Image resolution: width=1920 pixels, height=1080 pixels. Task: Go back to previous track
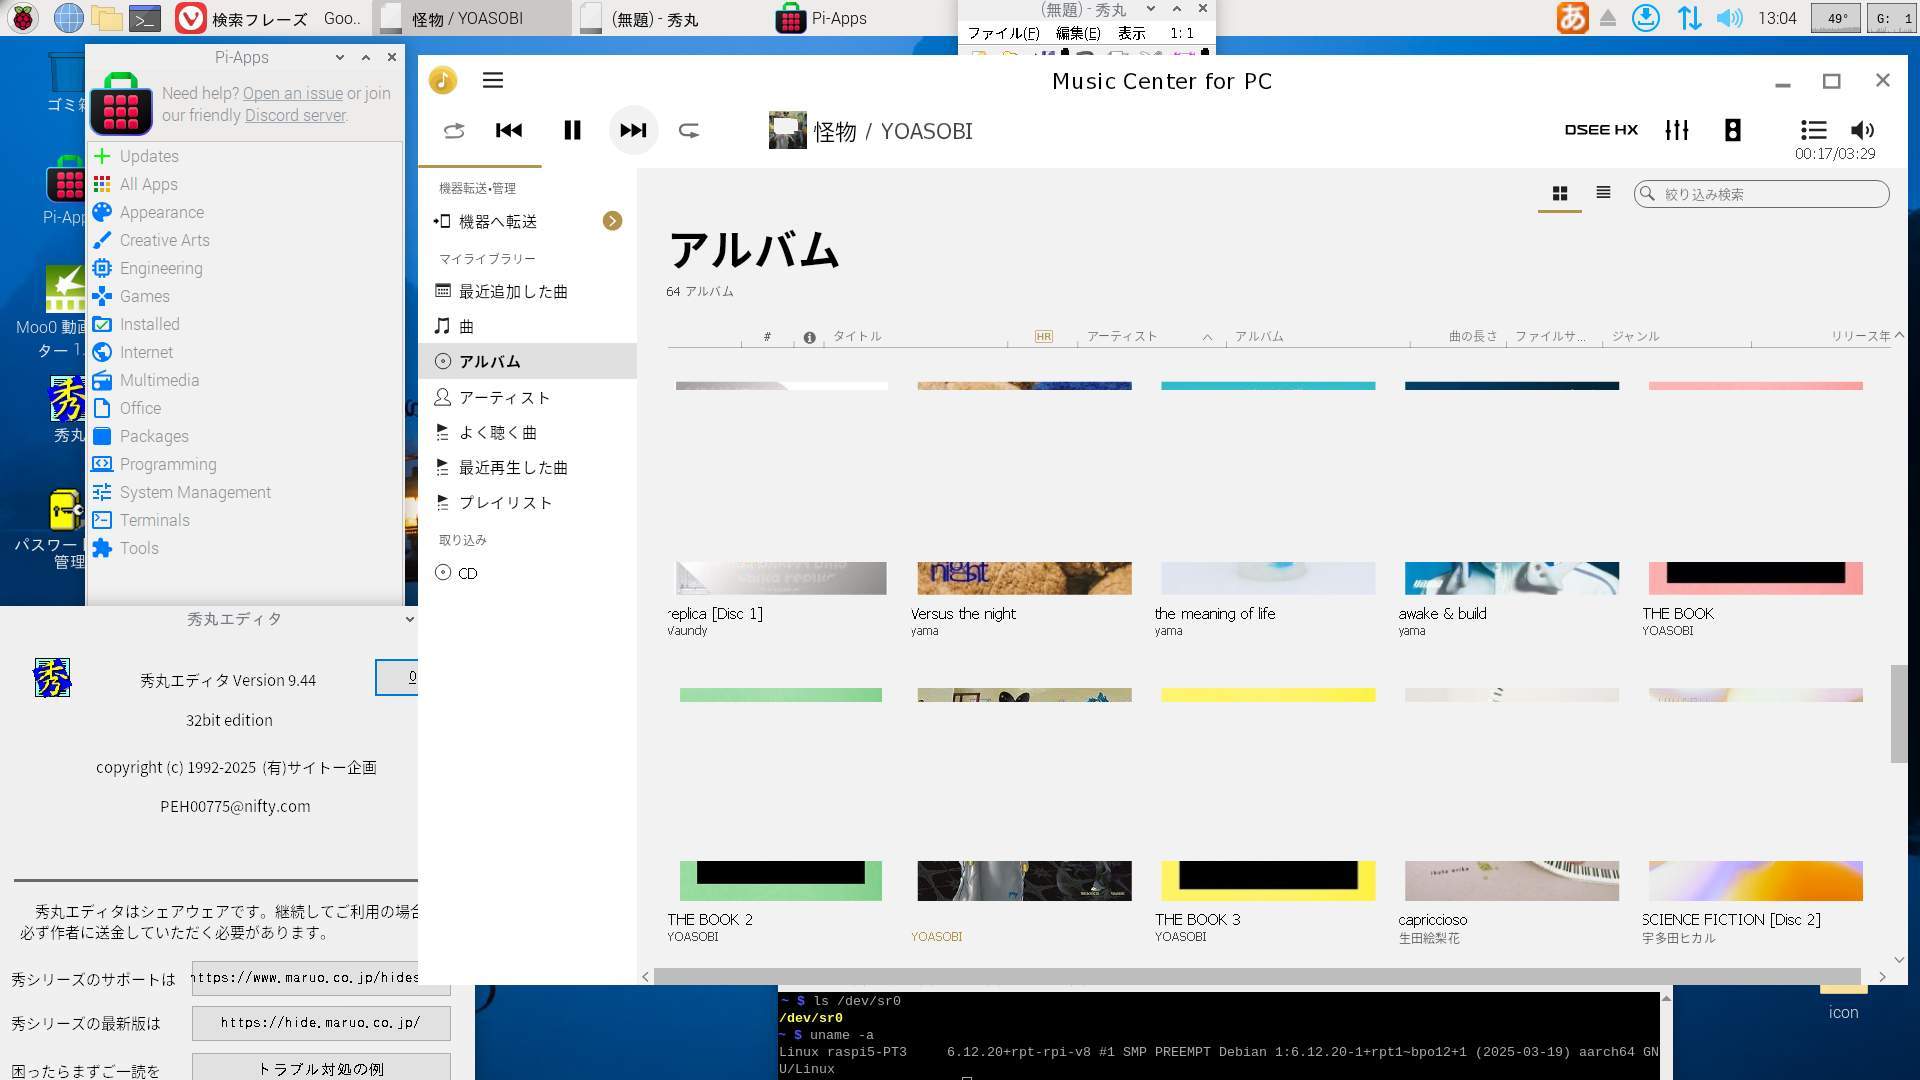click(509, 130)
